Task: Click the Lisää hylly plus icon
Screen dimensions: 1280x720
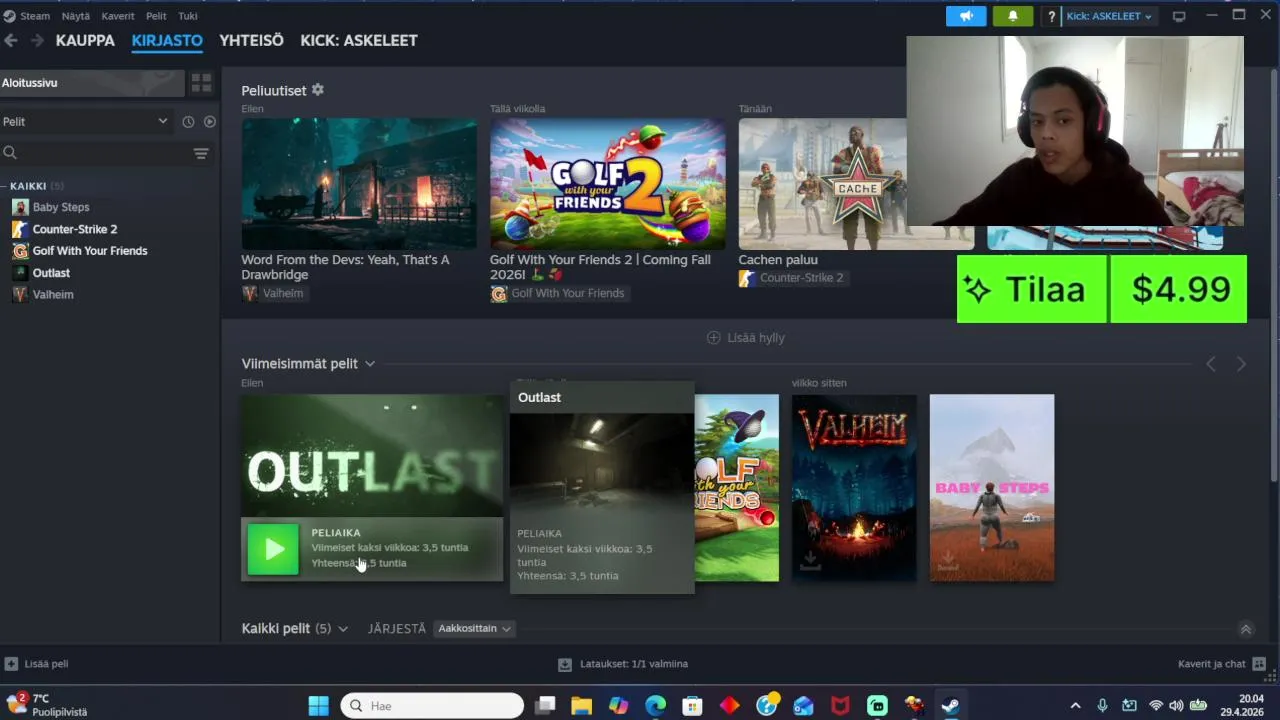Action: [713, 338]
